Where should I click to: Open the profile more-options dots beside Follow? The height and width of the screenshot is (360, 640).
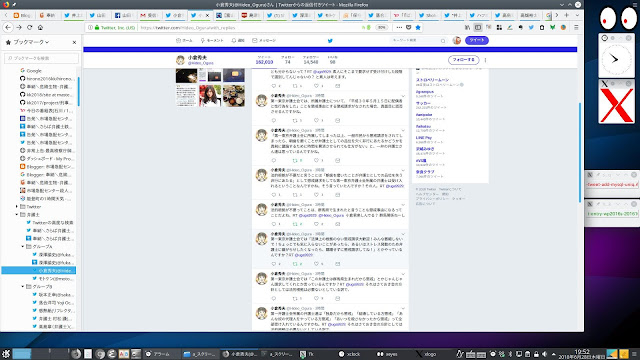[485, 60]
